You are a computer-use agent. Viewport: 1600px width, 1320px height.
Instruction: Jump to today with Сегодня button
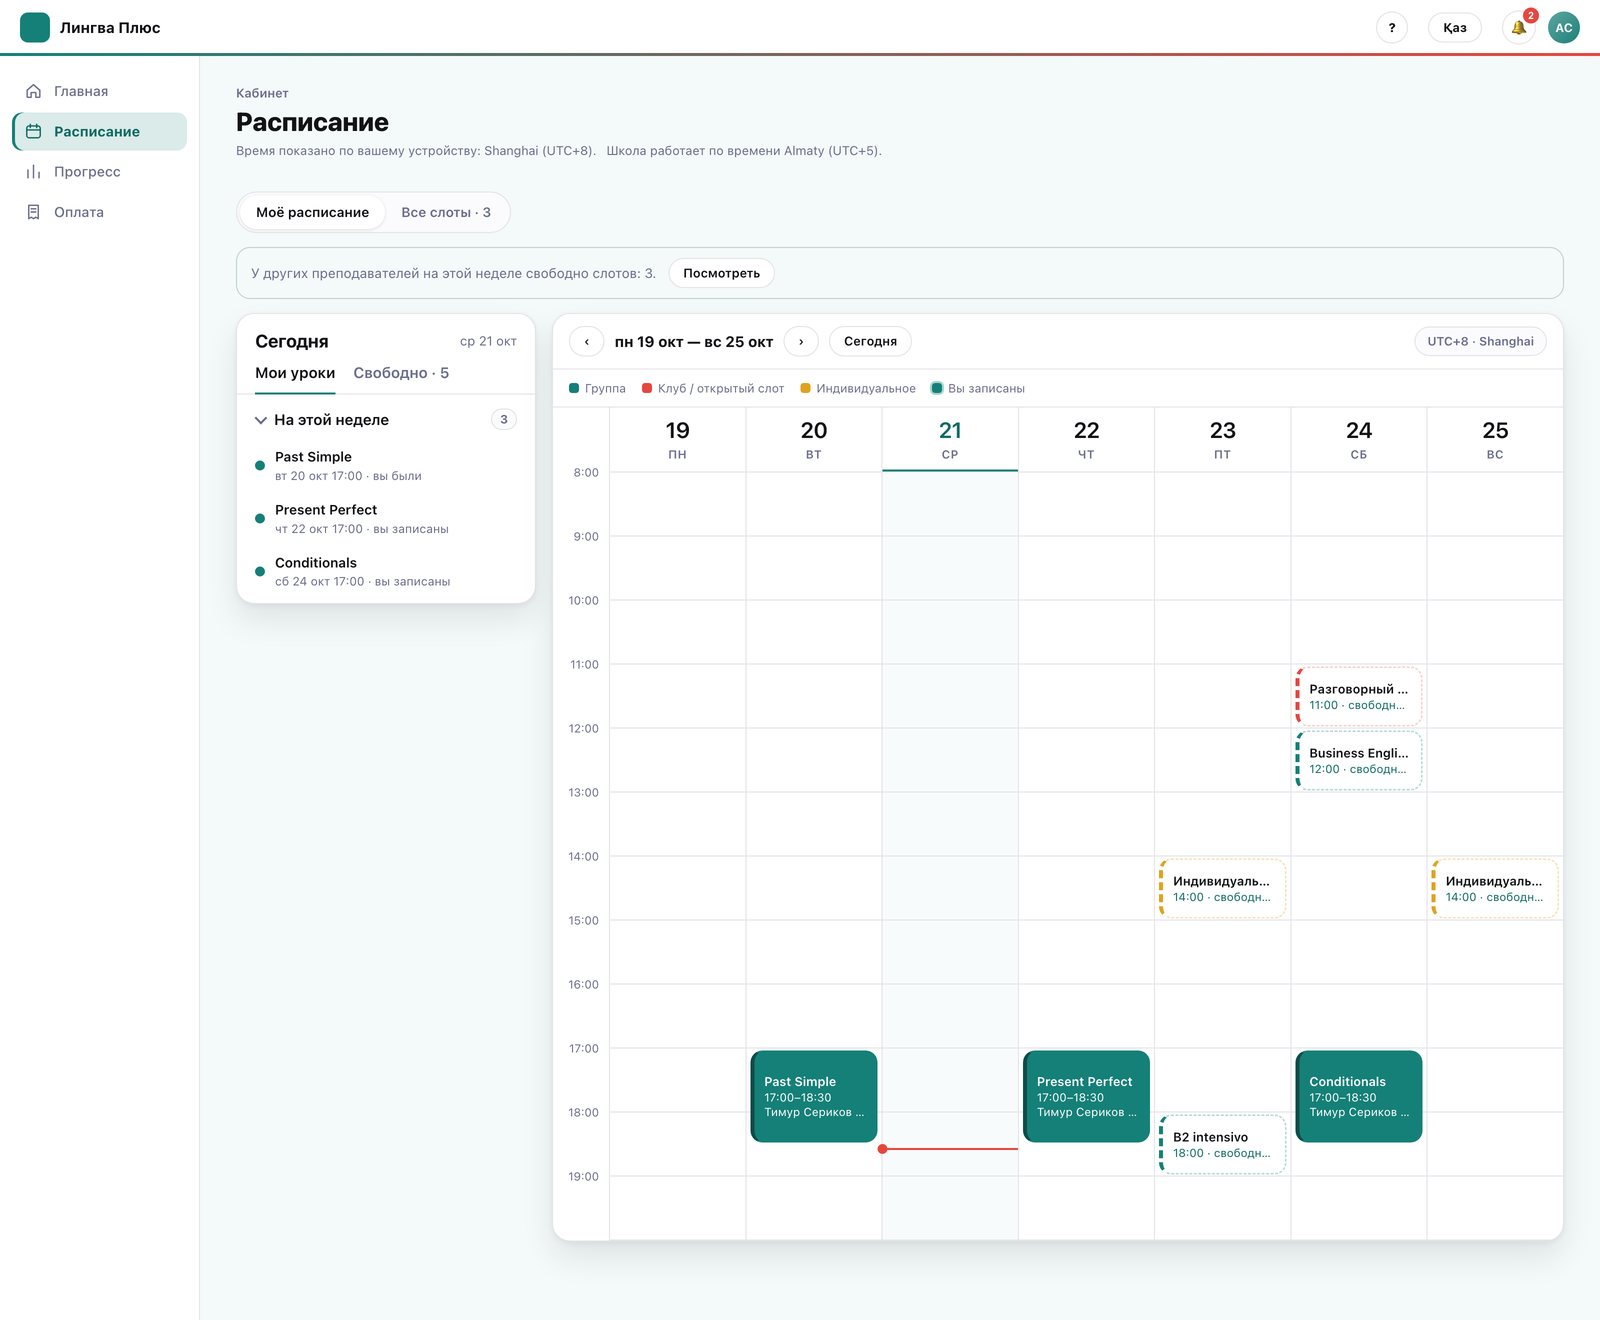click(870, 341)
